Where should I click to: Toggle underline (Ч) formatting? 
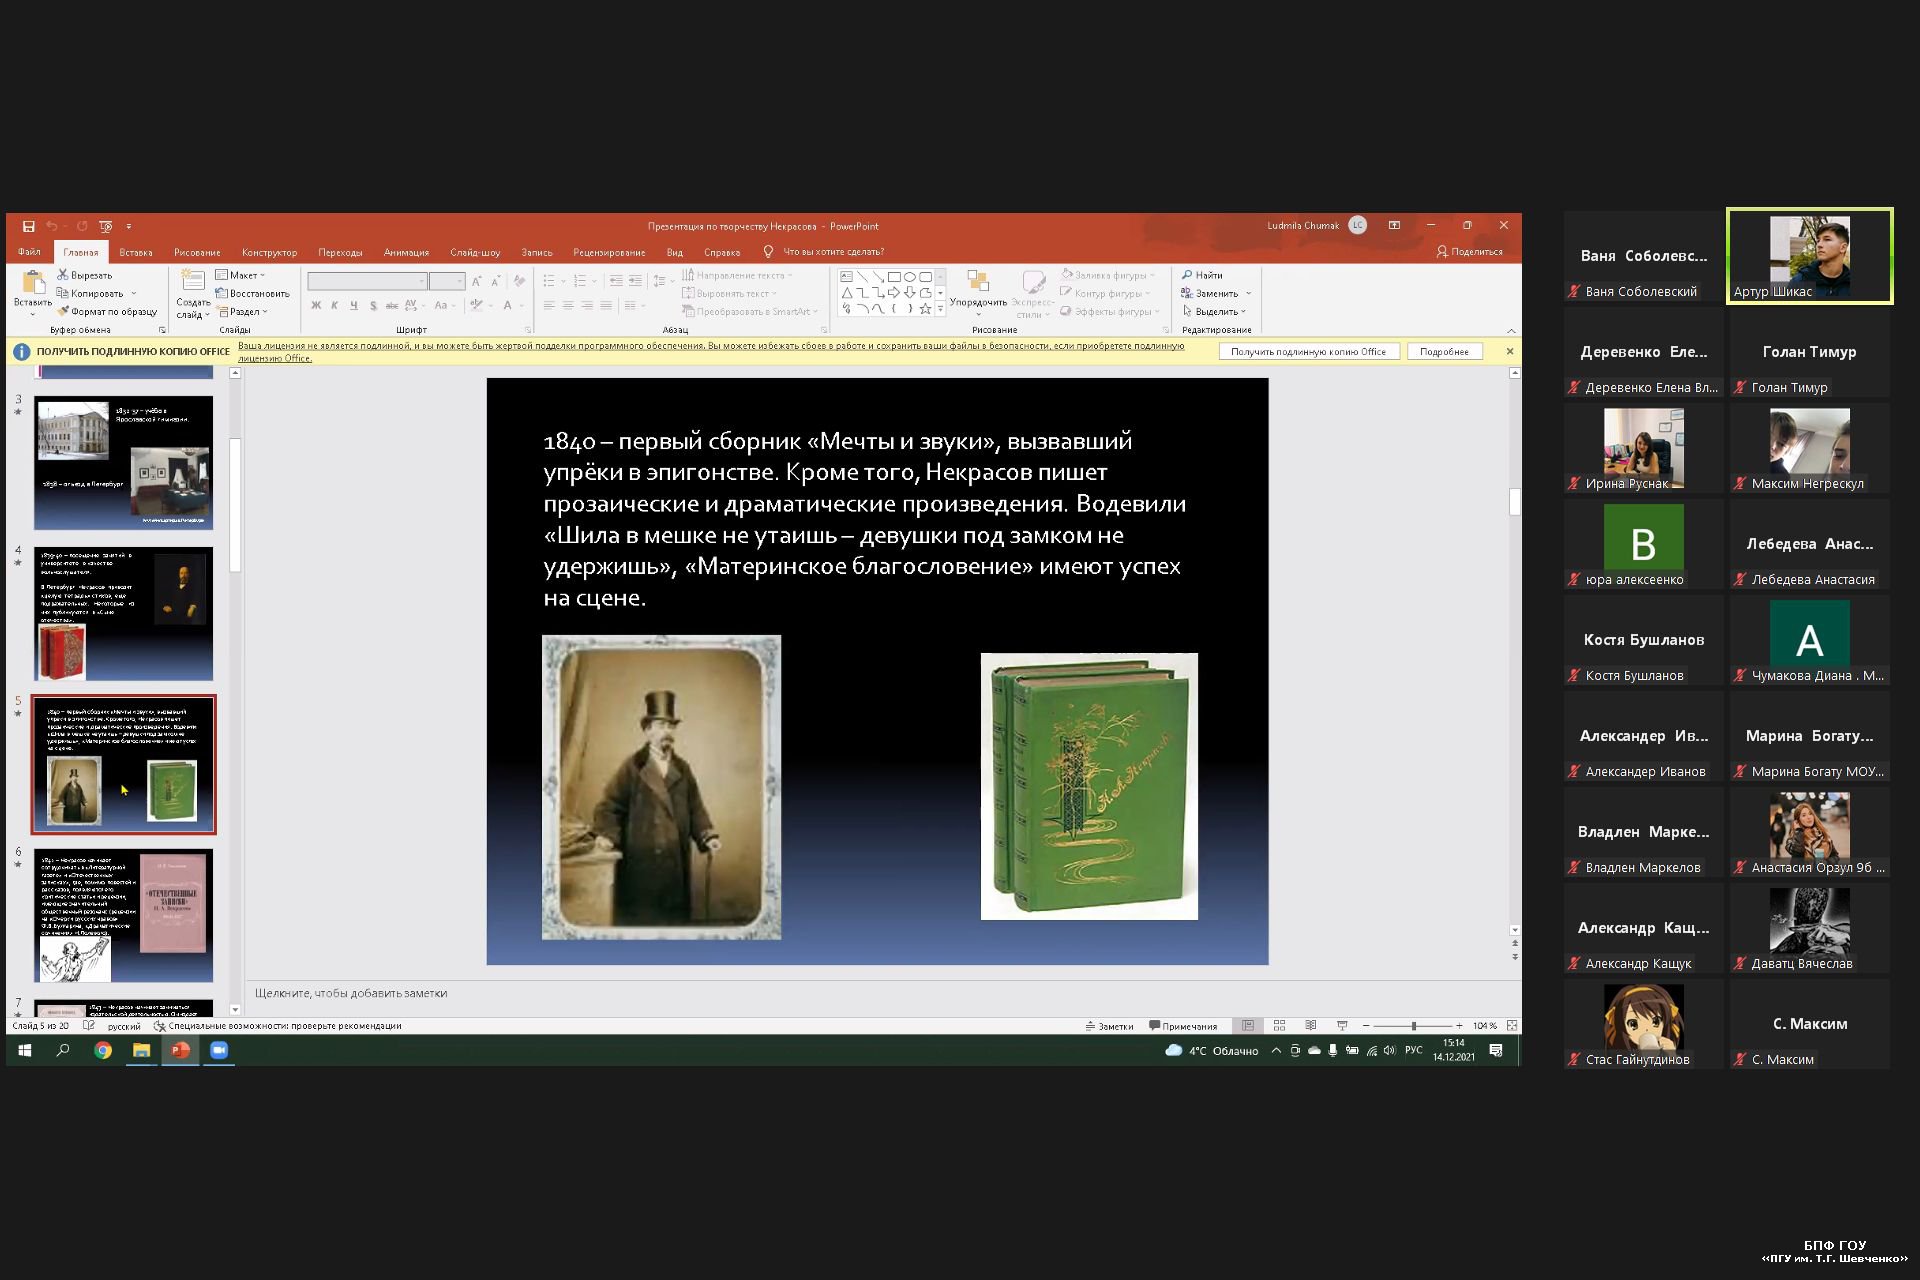(354, 305)
